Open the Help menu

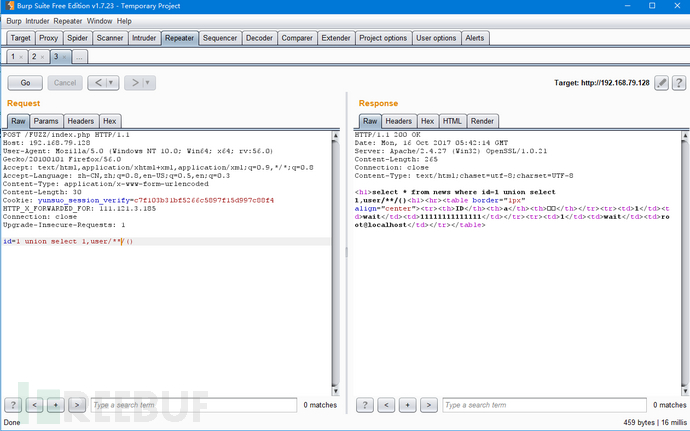point(124,21)
